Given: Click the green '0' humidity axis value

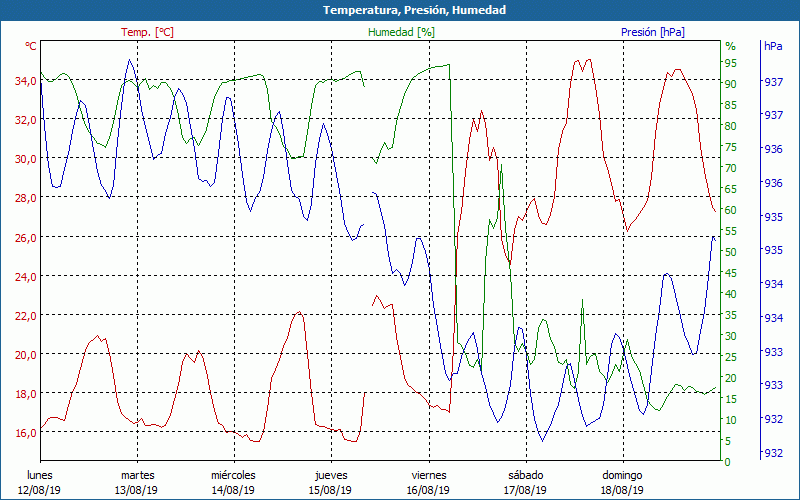Looking at the screenshot, I should (x=728, y=462).
